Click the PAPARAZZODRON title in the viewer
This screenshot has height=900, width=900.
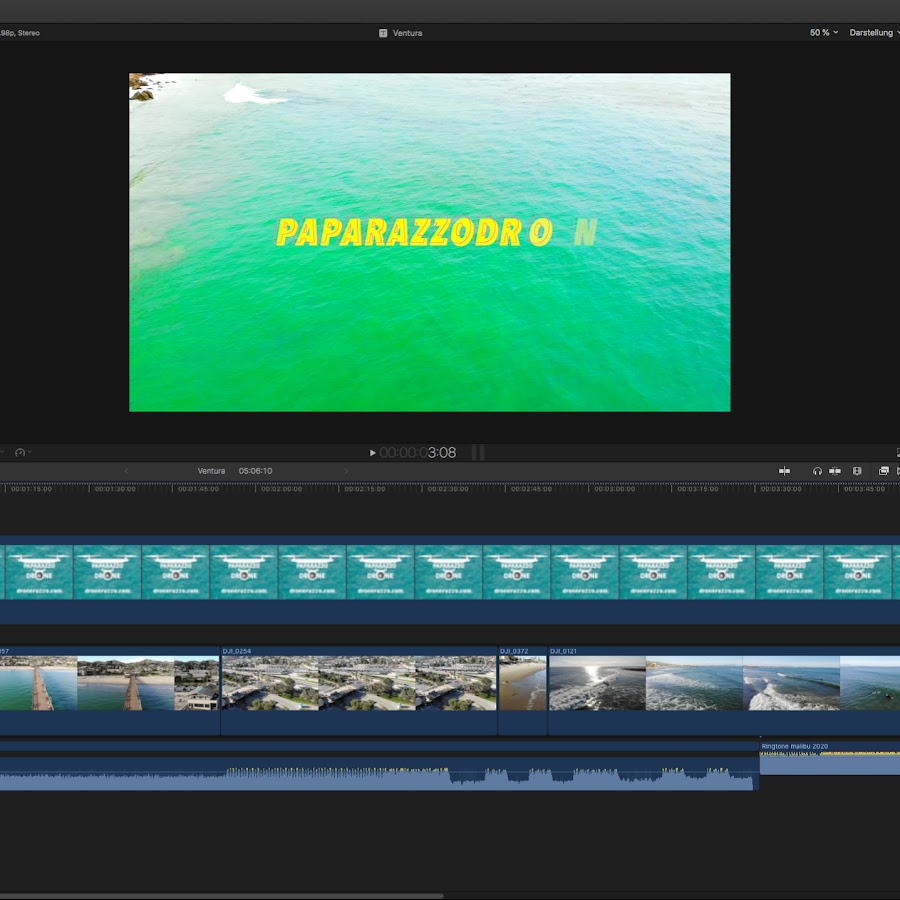point(436,232)
